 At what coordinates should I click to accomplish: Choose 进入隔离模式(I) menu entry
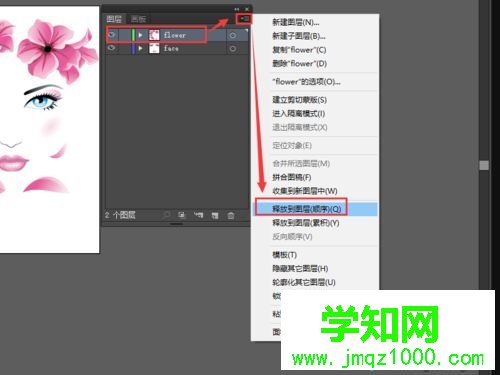[x=298, y=114]
